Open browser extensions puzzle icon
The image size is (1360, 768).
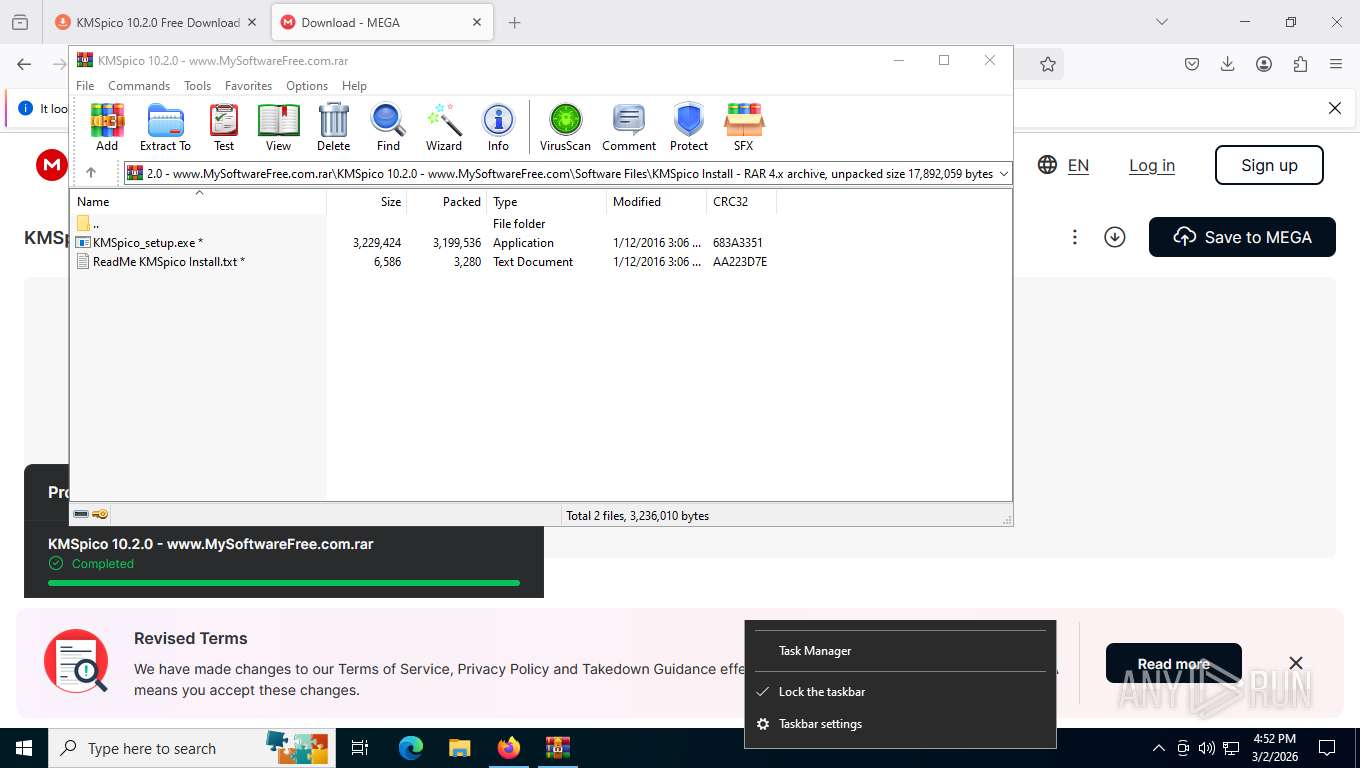[x=1300, y=64]
